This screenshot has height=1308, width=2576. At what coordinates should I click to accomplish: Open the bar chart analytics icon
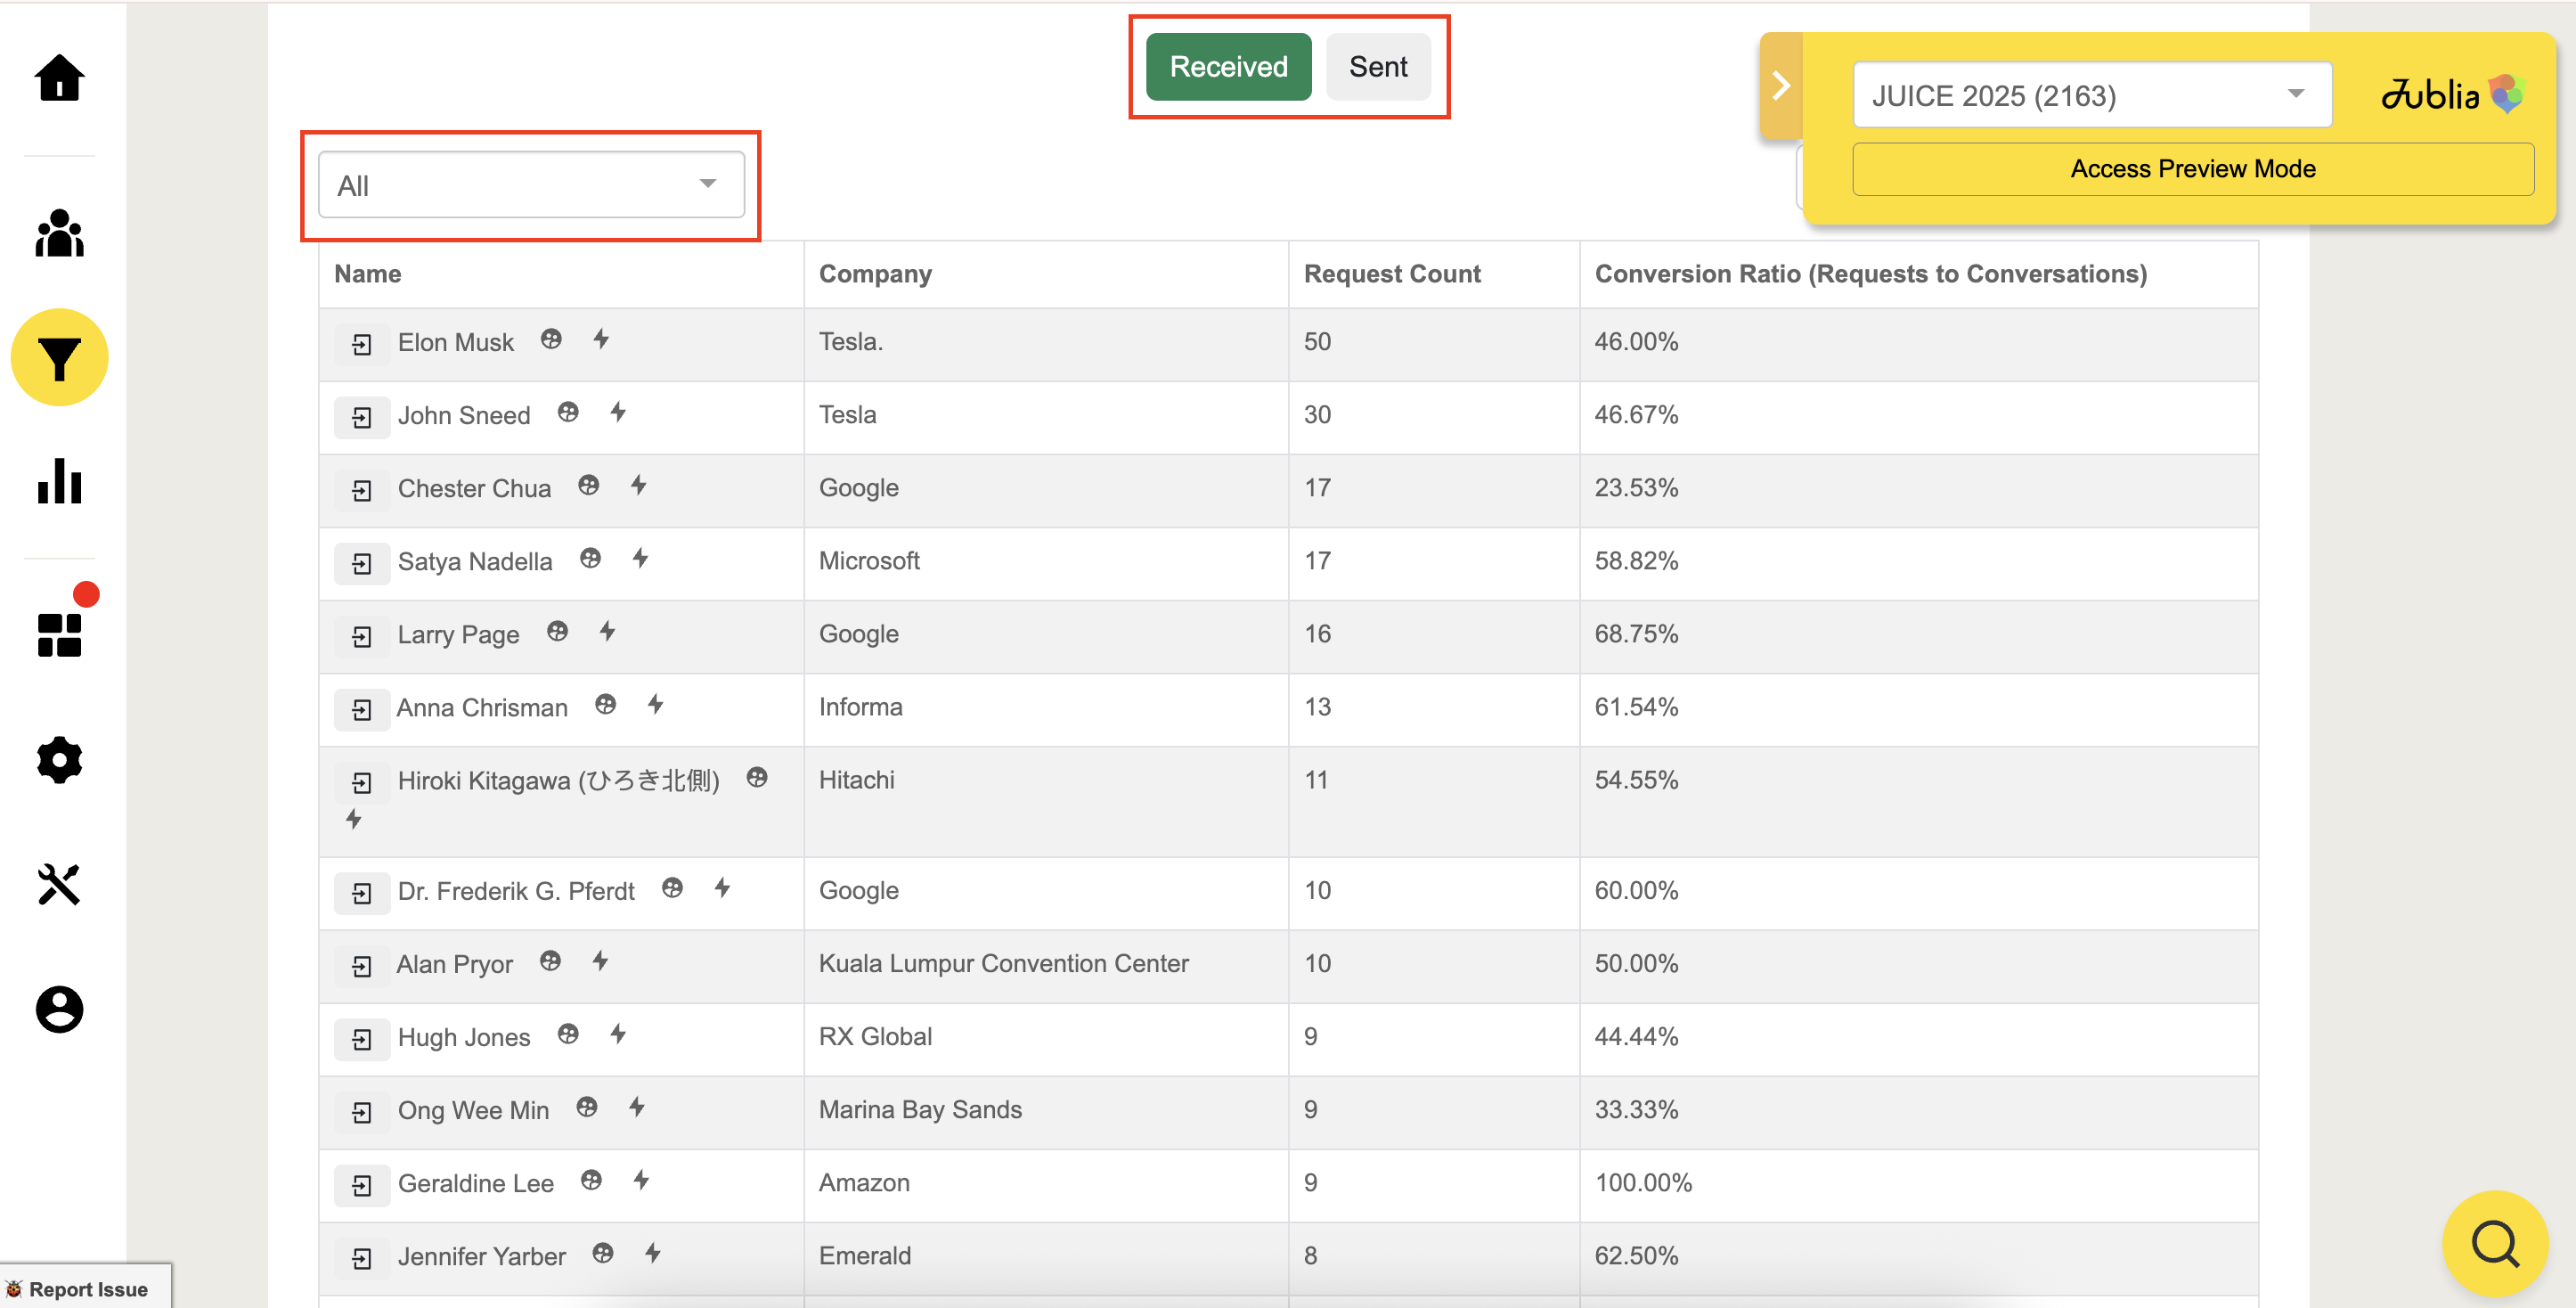[x=59, y=481]
